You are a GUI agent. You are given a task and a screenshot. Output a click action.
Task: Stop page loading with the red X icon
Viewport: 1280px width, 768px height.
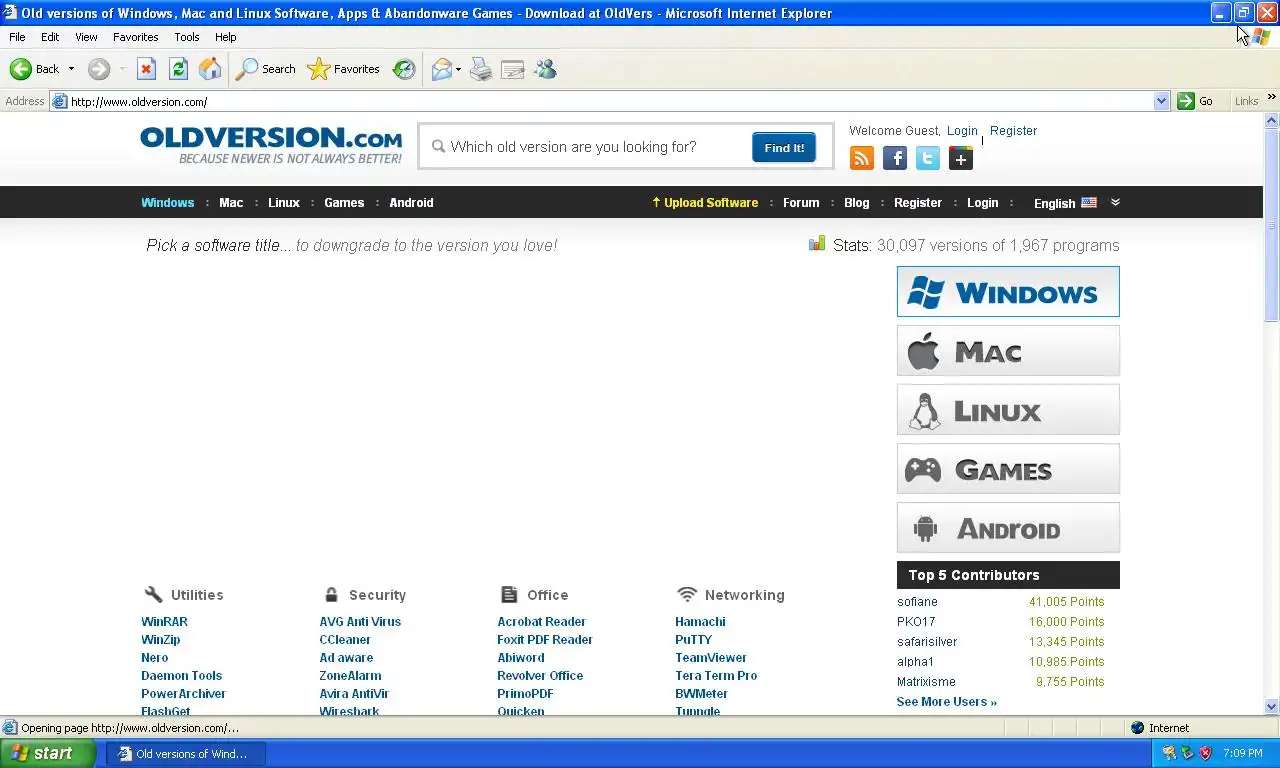(146, 69)
